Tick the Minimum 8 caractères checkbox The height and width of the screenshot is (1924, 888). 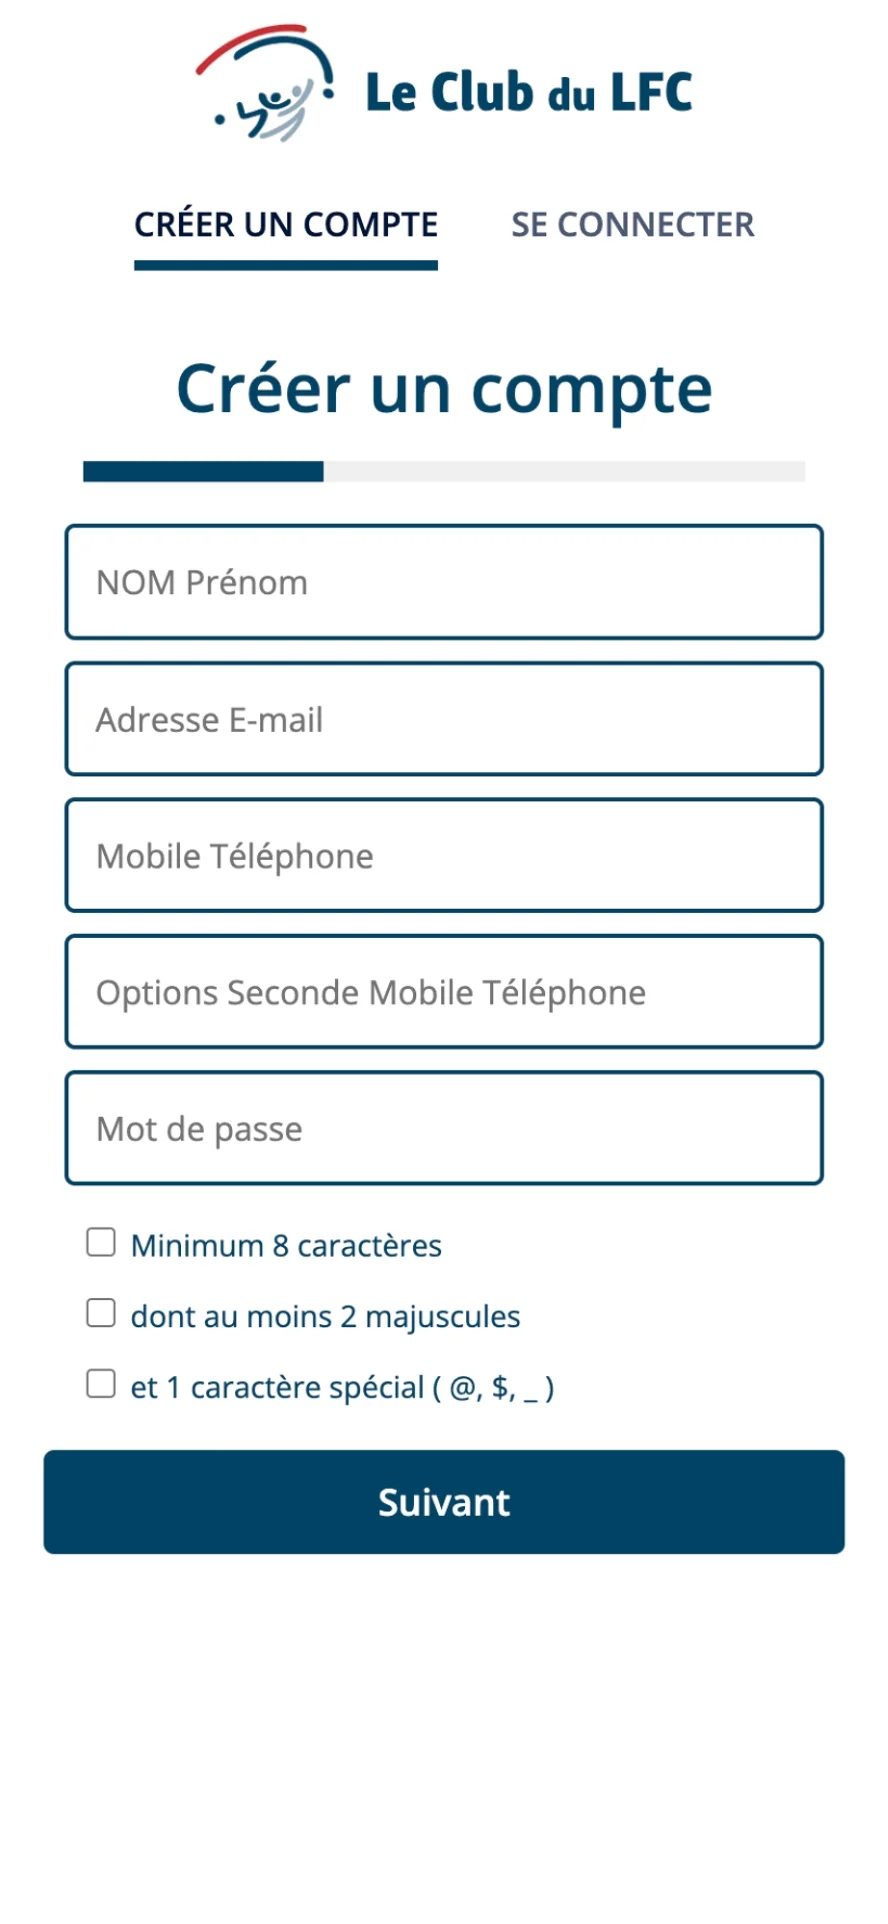pyautogui.click(x=101, y=1242)
